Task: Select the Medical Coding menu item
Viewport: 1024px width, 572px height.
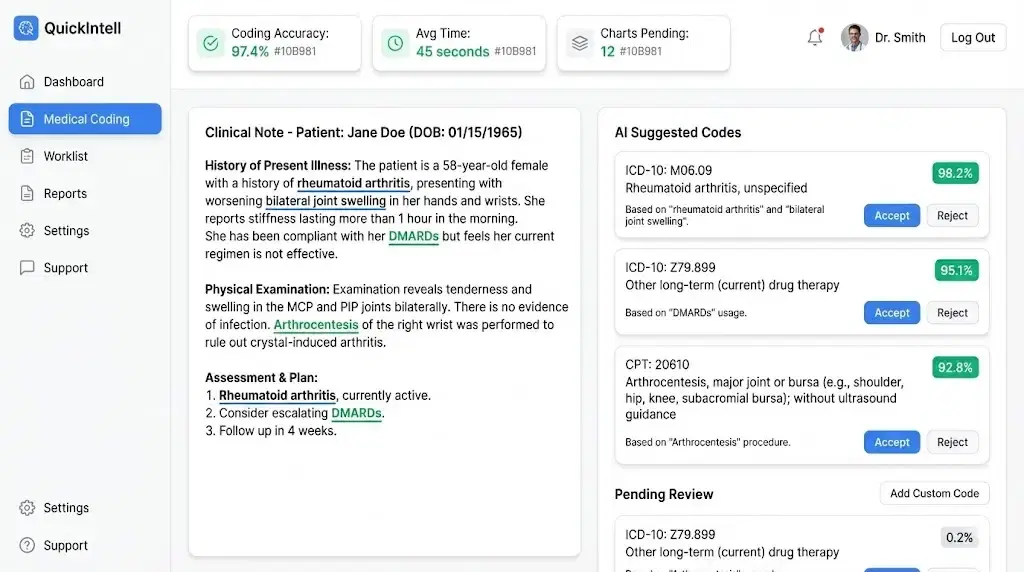Action: (85, 119)
